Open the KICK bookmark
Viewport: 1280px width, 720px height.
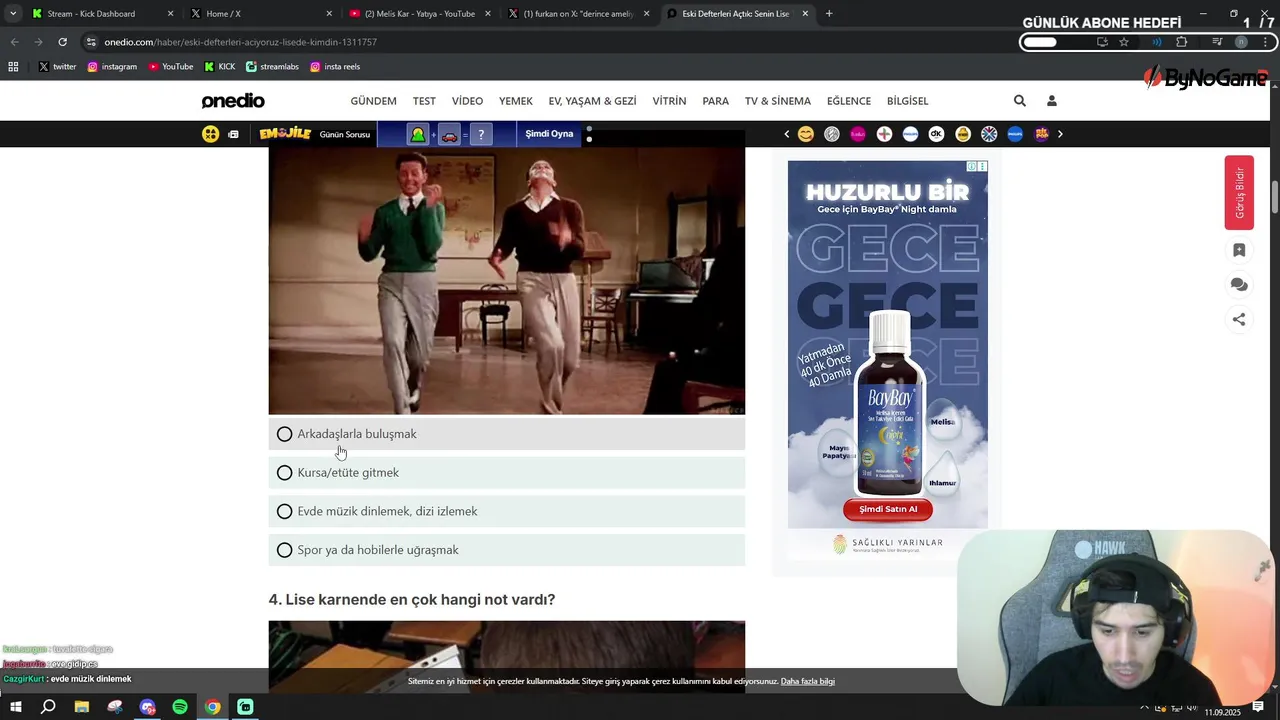pos(220,67)
